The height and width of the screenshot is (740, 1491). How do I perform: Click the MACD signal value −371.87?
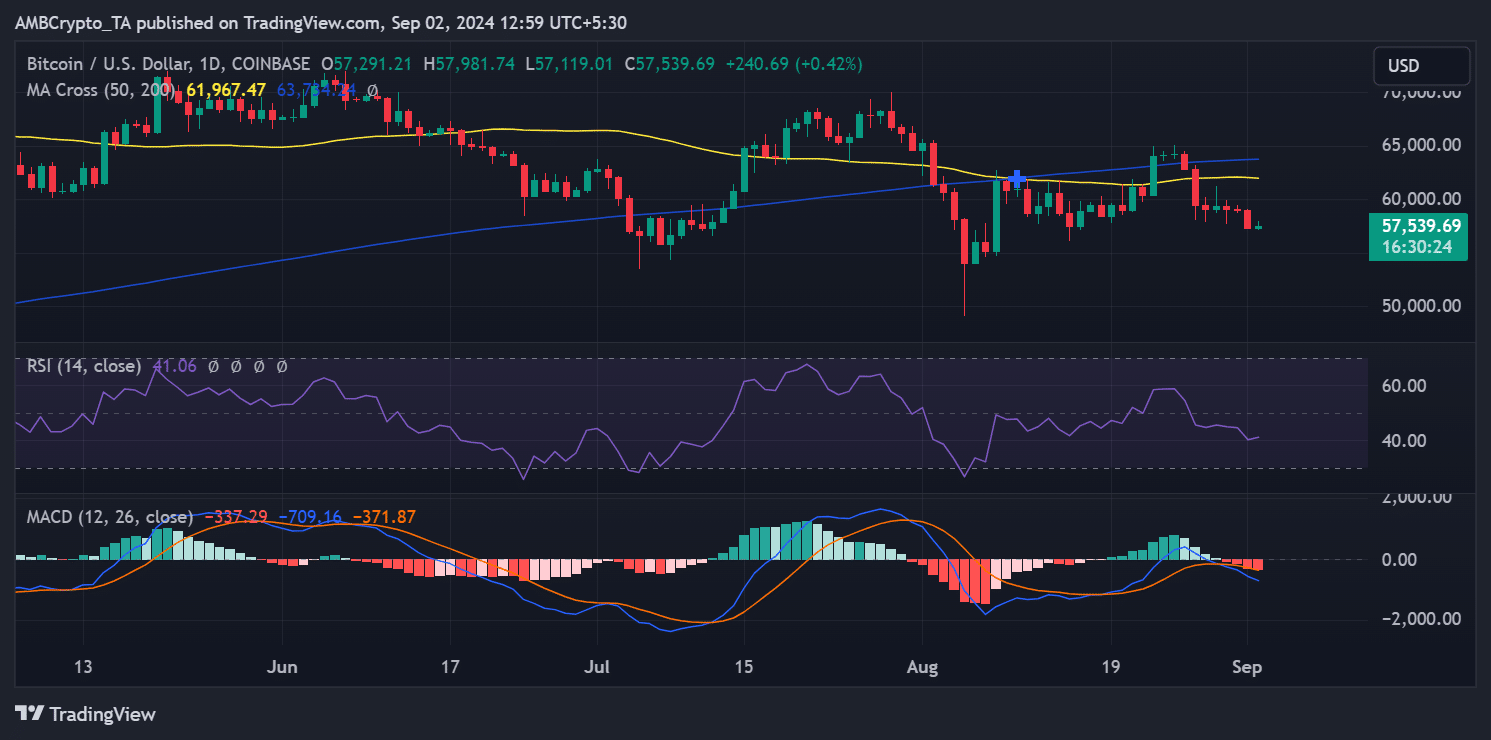click(382, 517)
